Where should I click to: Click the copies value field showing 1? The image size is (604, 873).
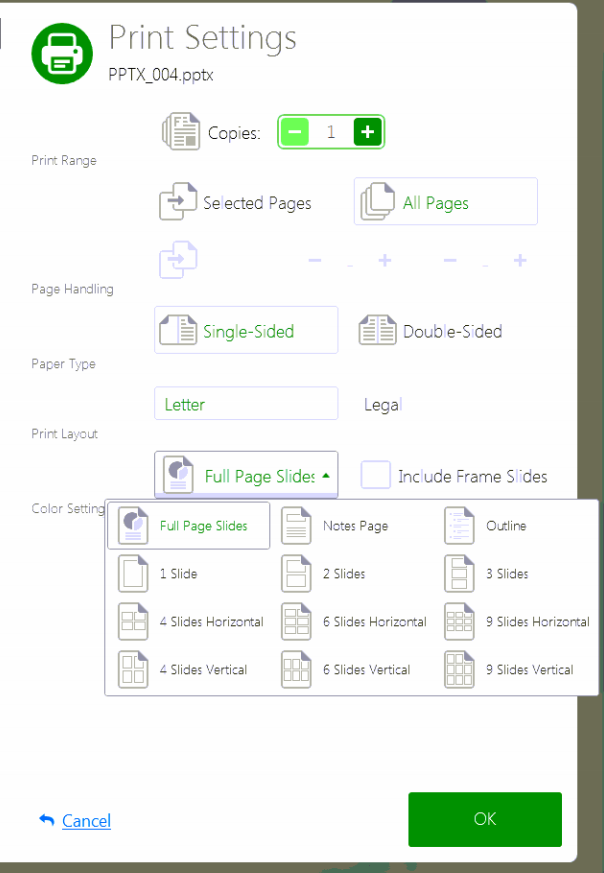click(x=331, y=132)
